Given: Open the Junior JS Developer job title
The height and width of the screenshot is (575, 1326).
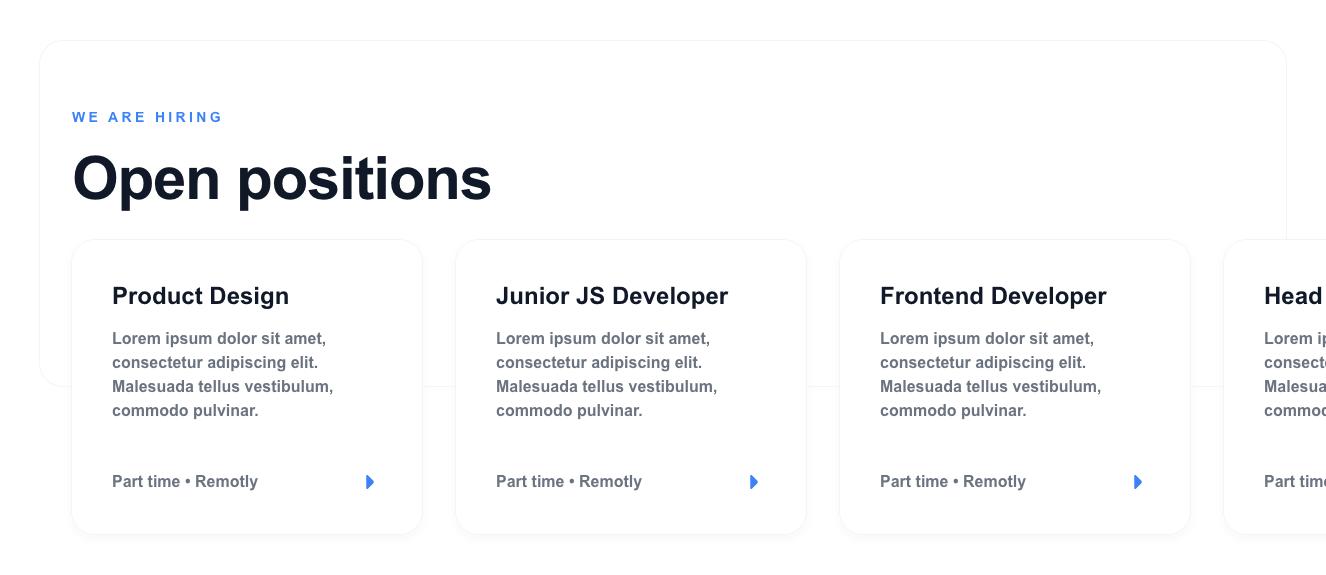Looking at the screenshot, I should (x=612, y=296).
